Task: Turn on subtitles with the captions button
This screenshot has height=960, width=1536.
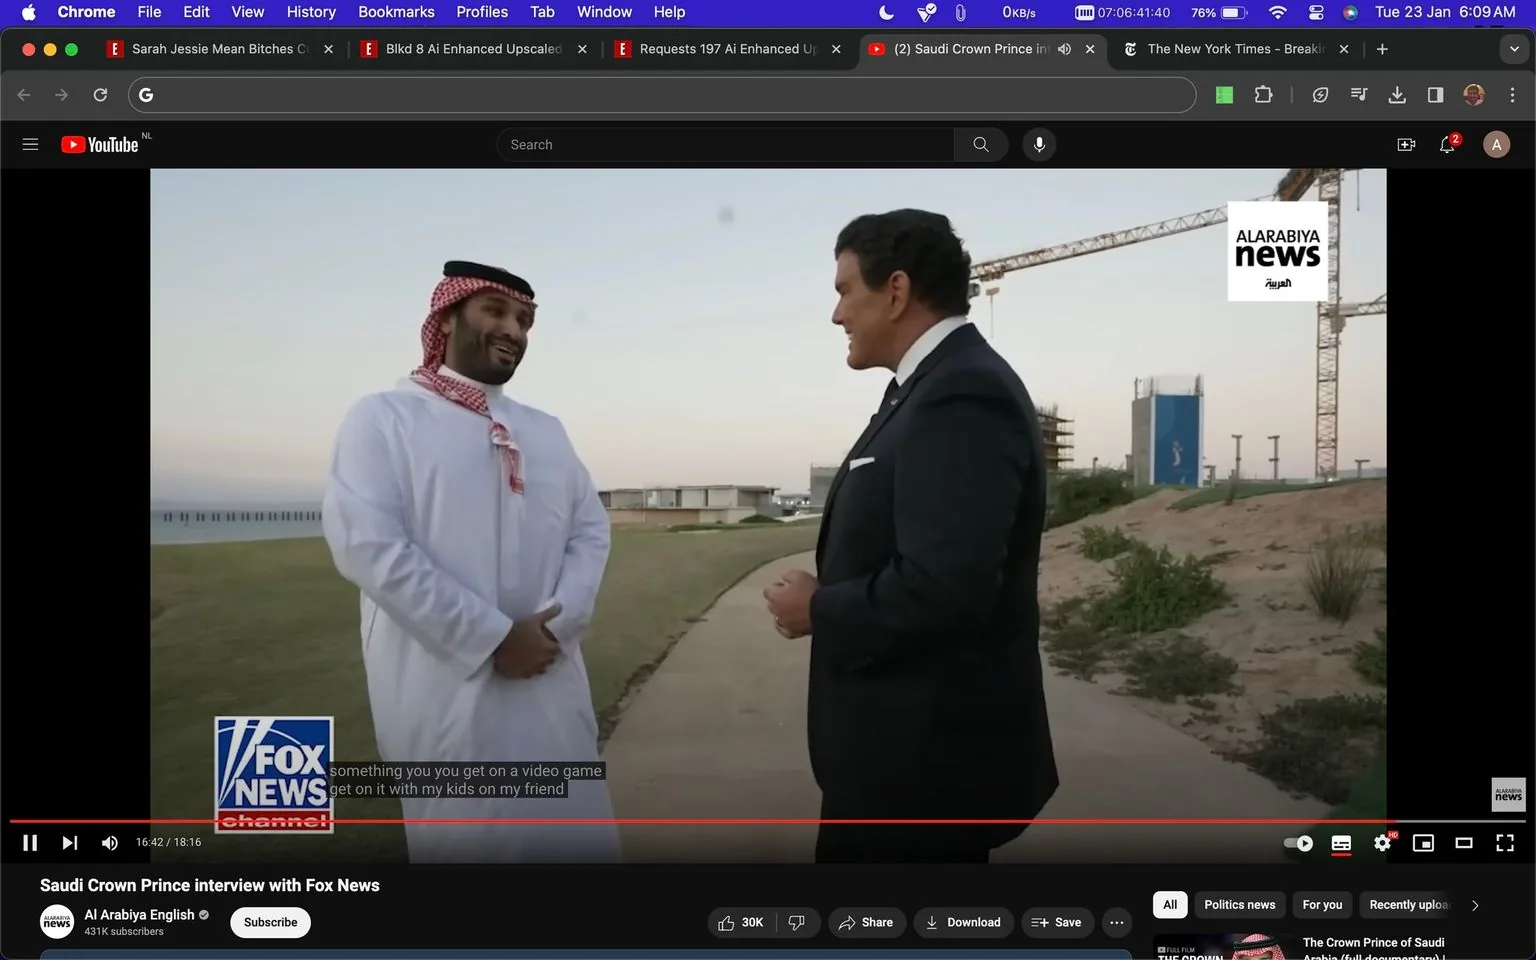Action: point(1341,842)
